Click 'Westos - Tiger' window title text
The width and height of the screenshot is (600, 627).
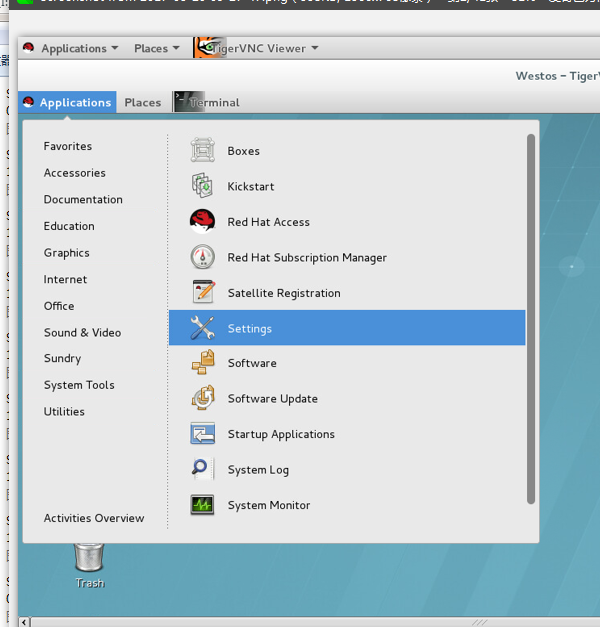558,76
